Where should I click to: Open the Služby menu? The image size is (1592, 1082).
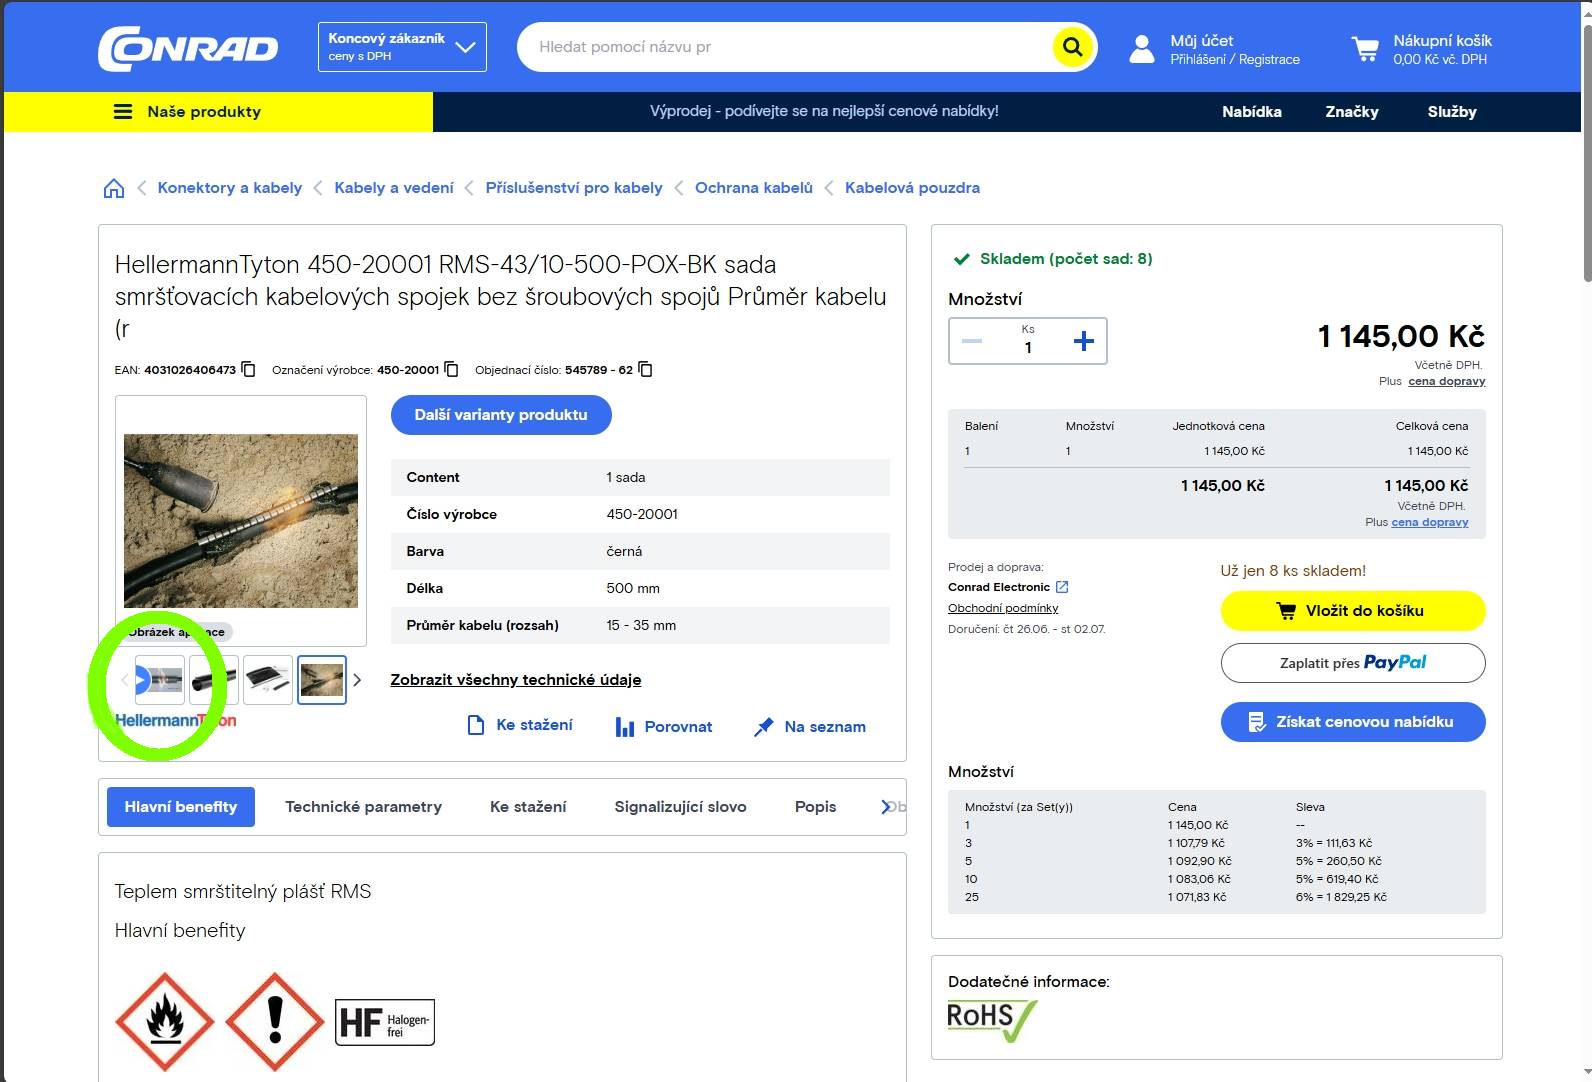[x=1452, y=112]
